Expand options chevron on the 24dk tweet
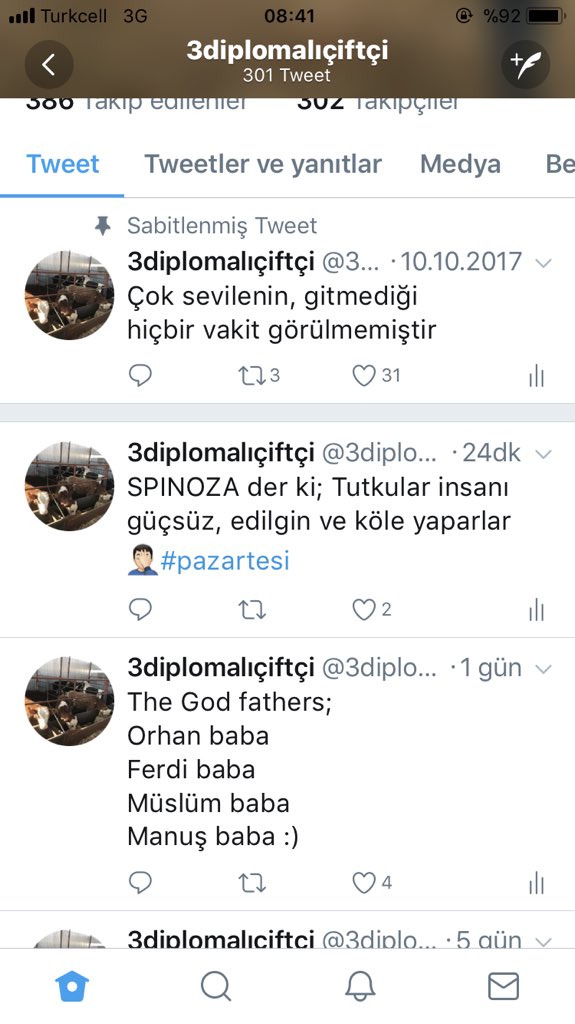Screen dimensions: 575x1024 coord(543,454)
